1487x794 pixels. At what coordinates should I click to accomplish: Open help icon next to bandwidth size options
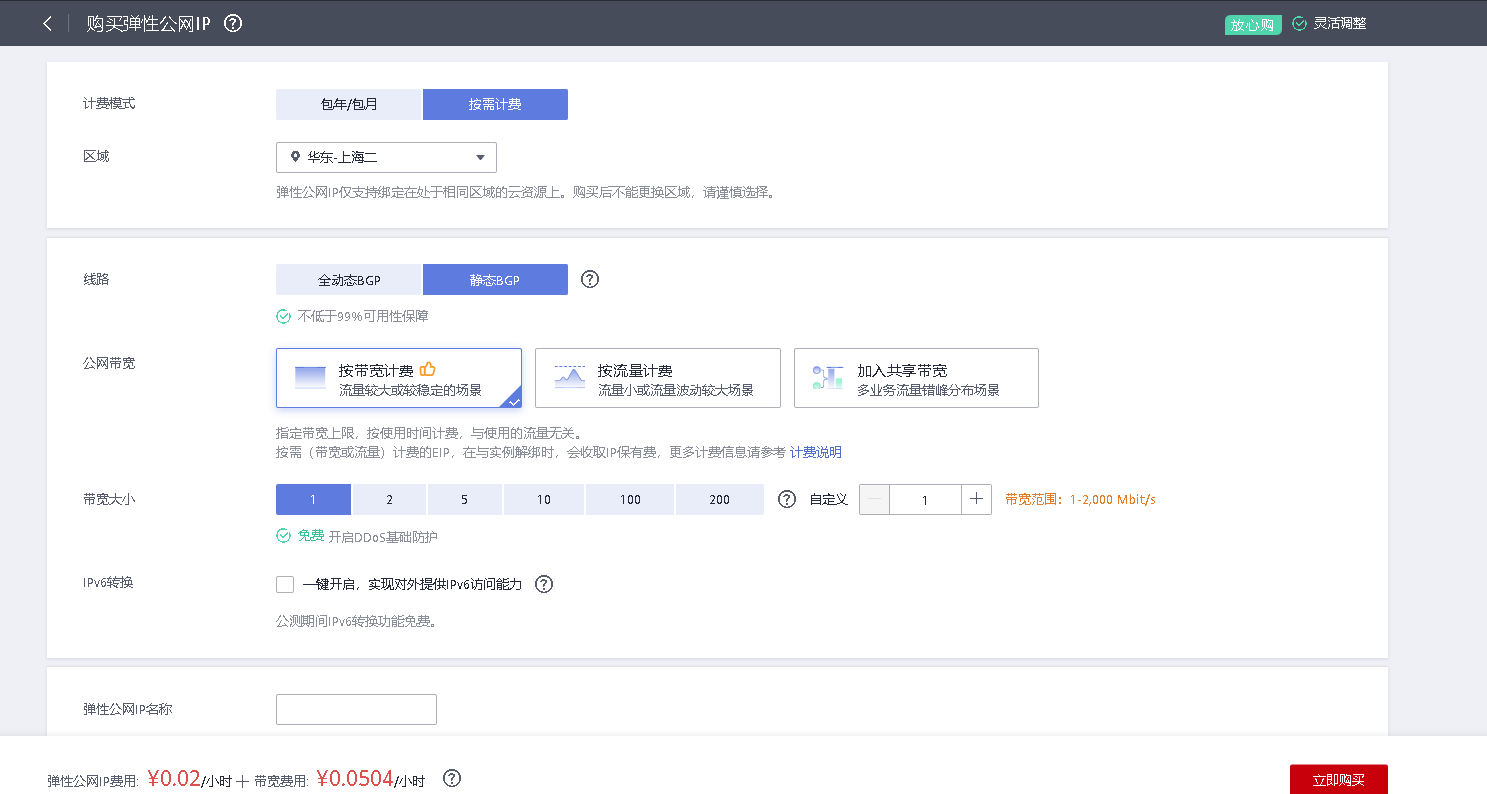pyautogui.click(x=787, y=499)
